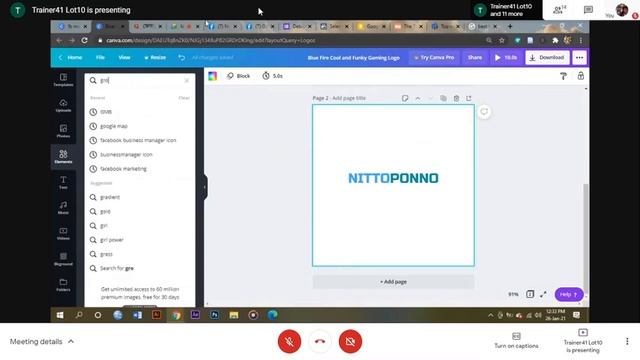Click Clear to remove recent searches
The height and width of the screenshot is (360, 640).
pyautogui.click(x=184, y=98)
